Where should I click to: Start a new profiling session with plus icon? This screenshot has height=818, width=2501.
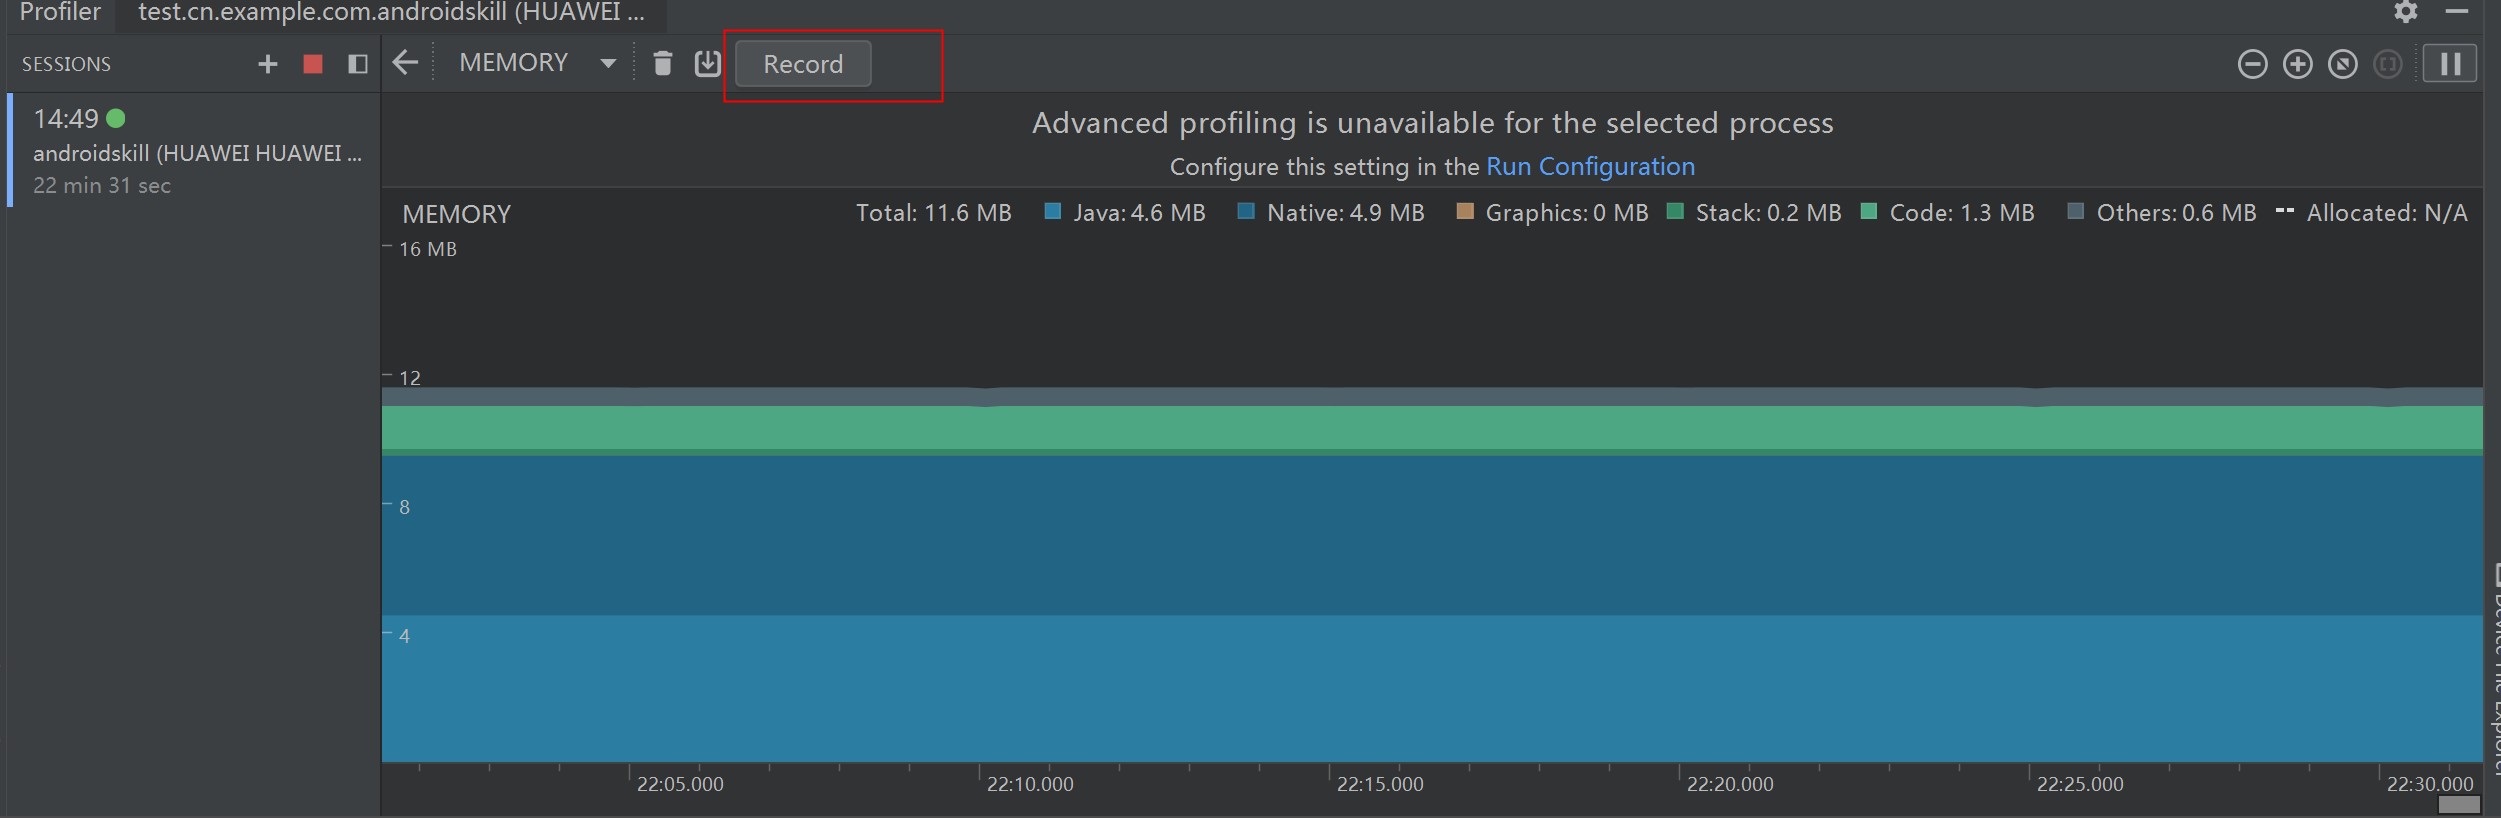[x=267, y=64]
